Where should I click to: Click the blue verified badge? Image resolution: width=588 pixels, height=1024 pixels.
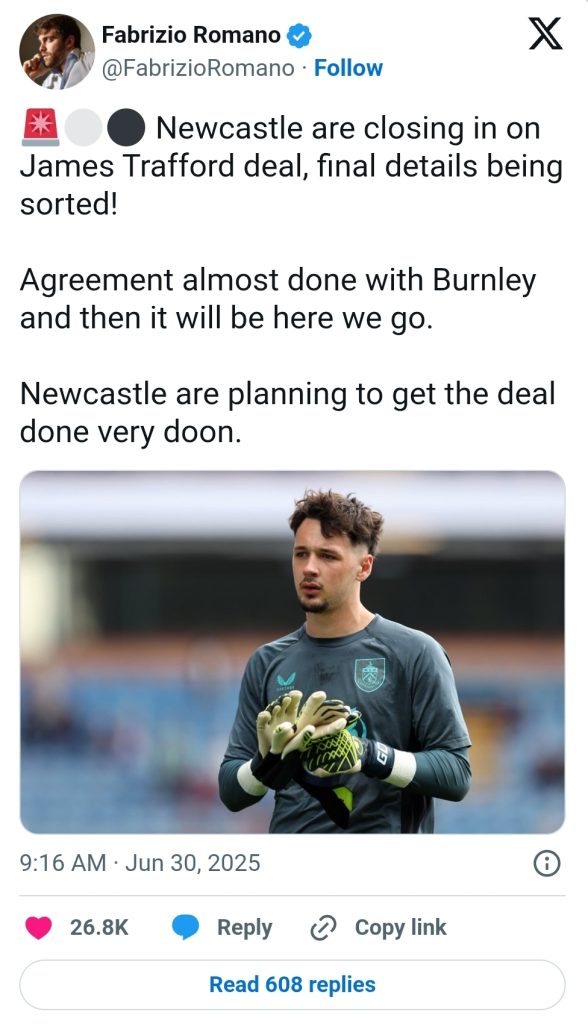(299, 35)
